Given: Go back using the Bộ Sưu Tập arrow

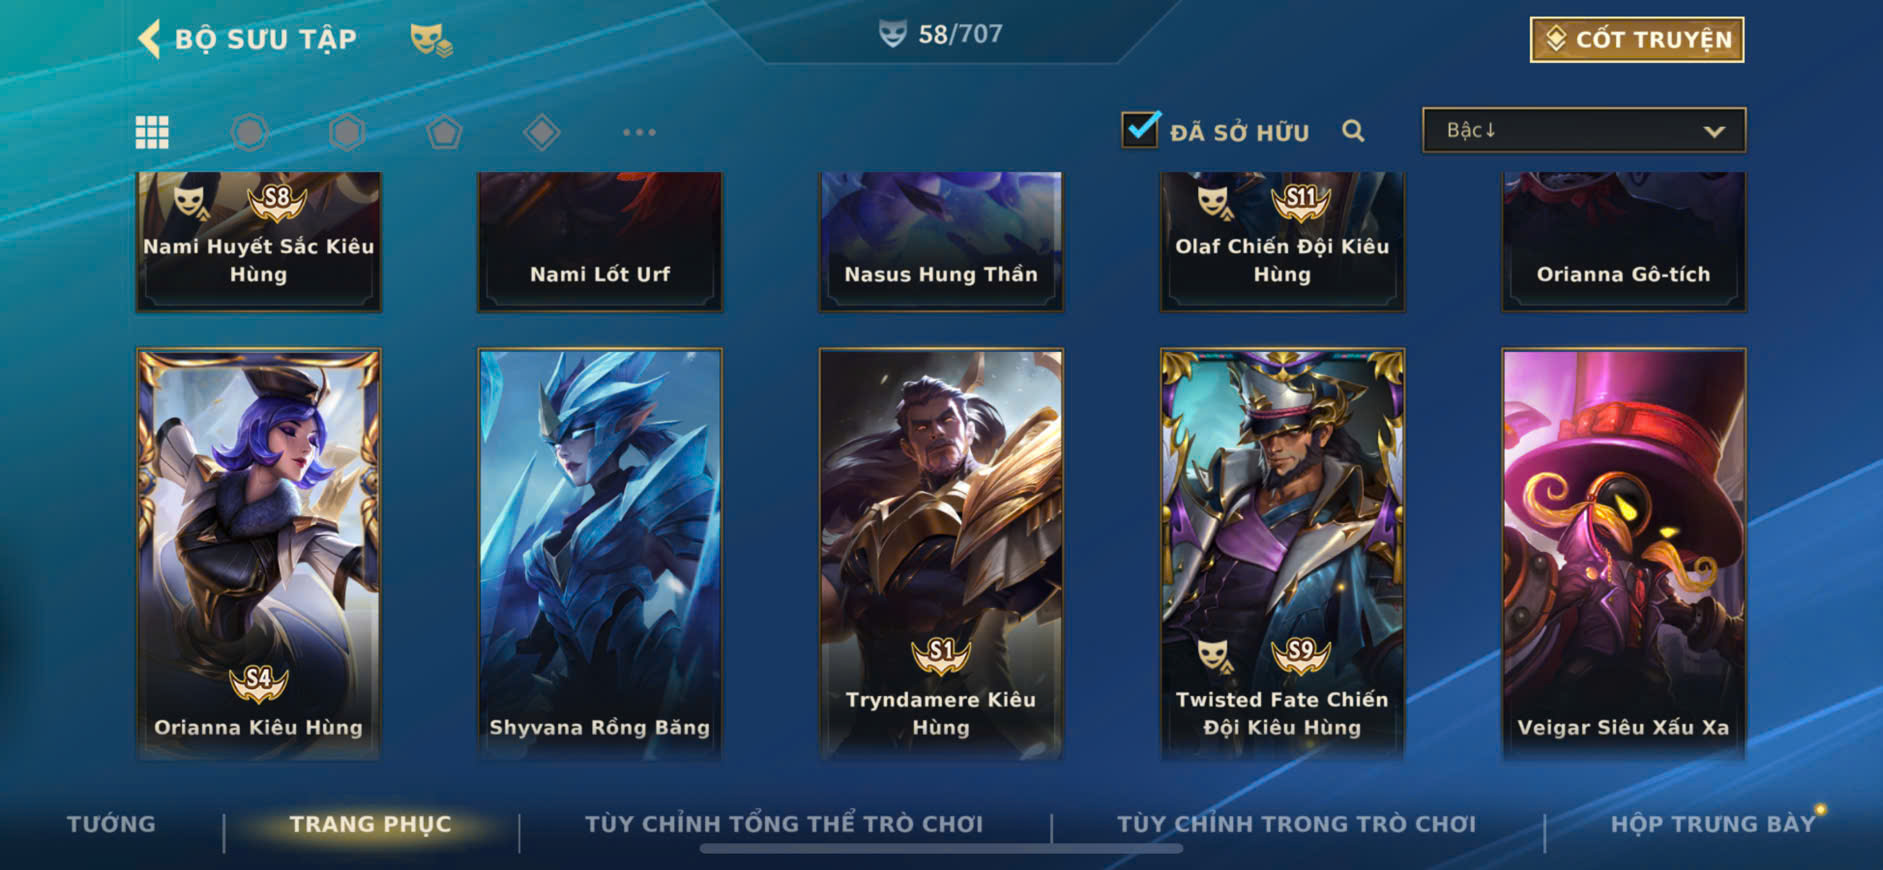Looking at the screenshot, I should 149,39.
